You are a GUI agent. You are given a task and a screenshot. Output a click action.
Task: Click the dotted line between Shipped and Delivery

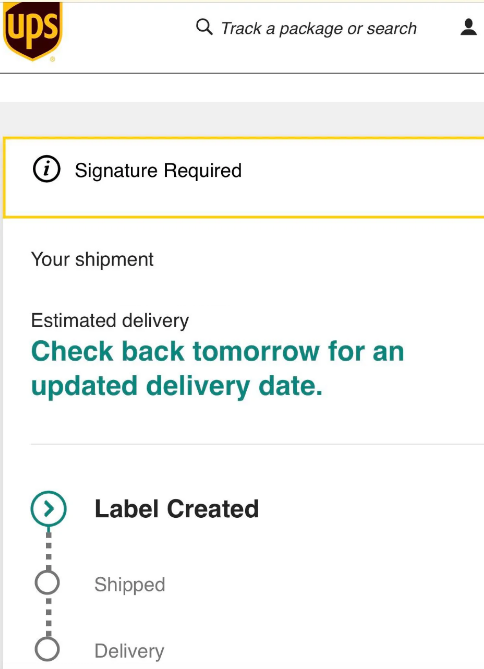pos(49,617)
